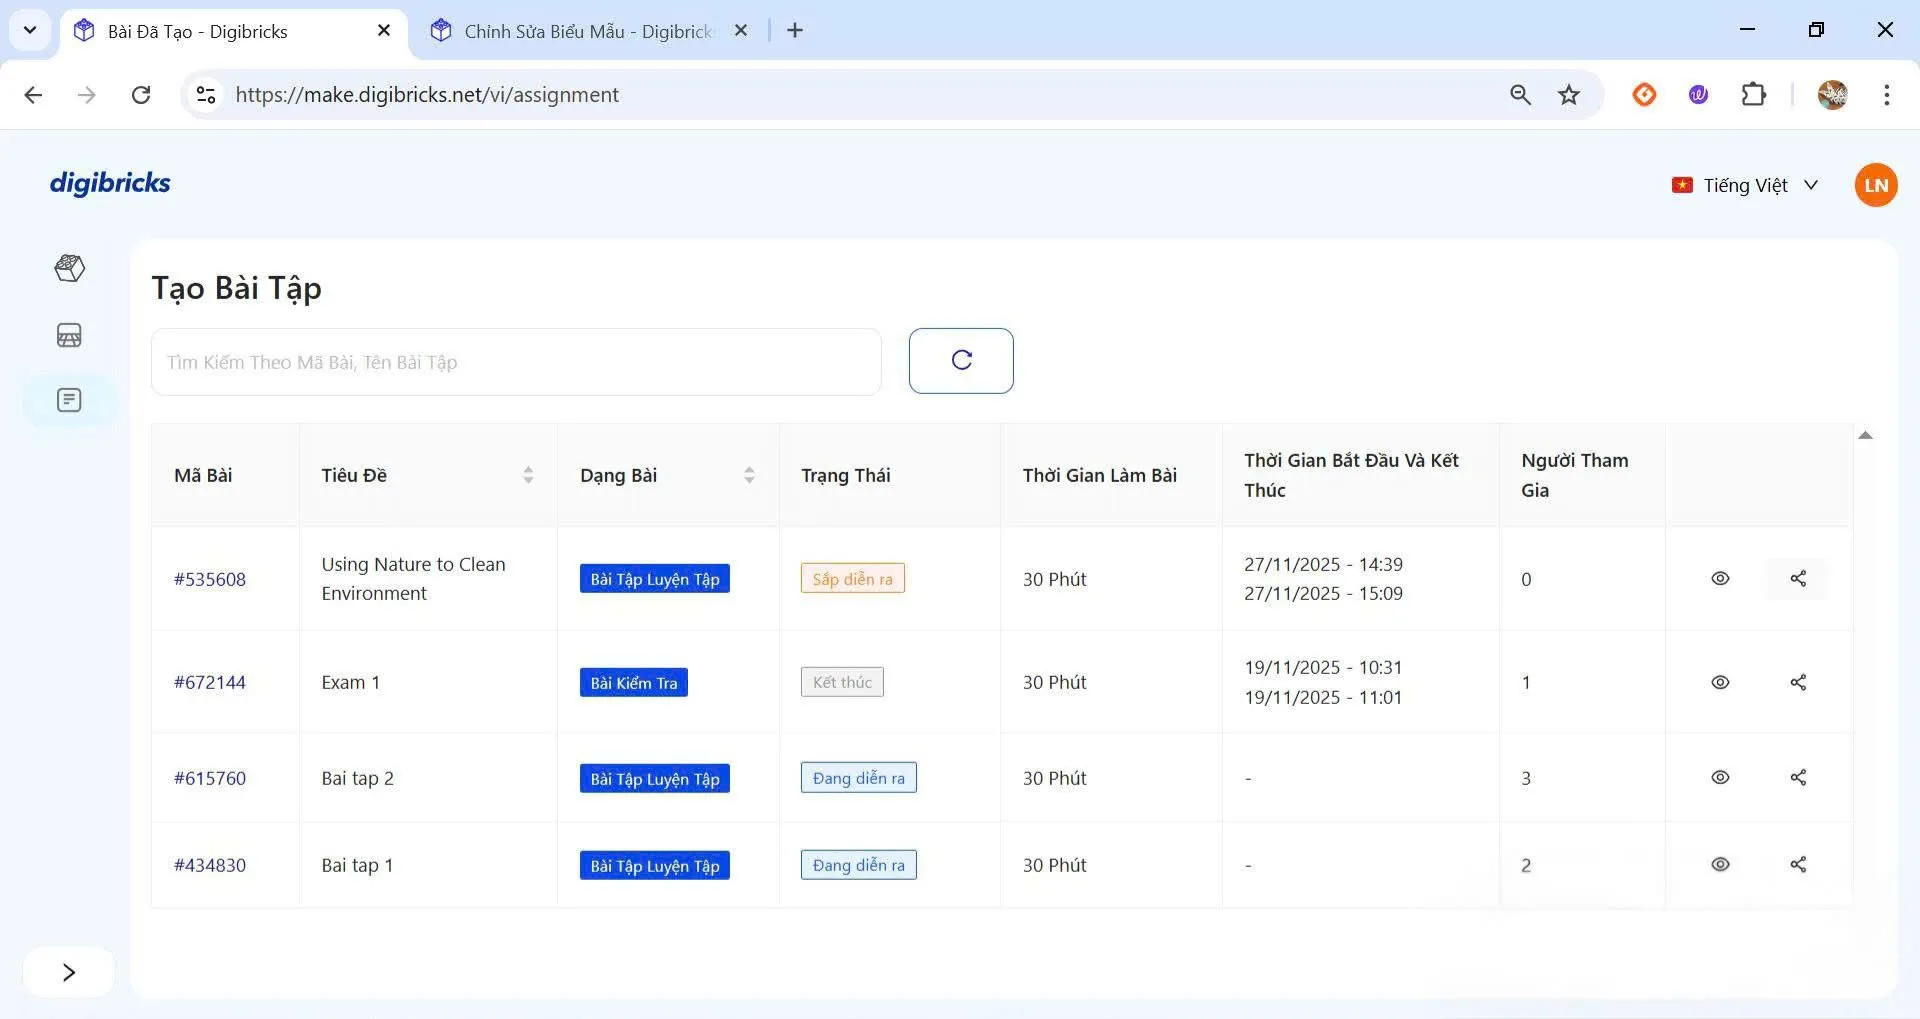Click the refresh button beside search box
The height and width of the screenshot is (1019, 1920).
[x=960, y=361]
